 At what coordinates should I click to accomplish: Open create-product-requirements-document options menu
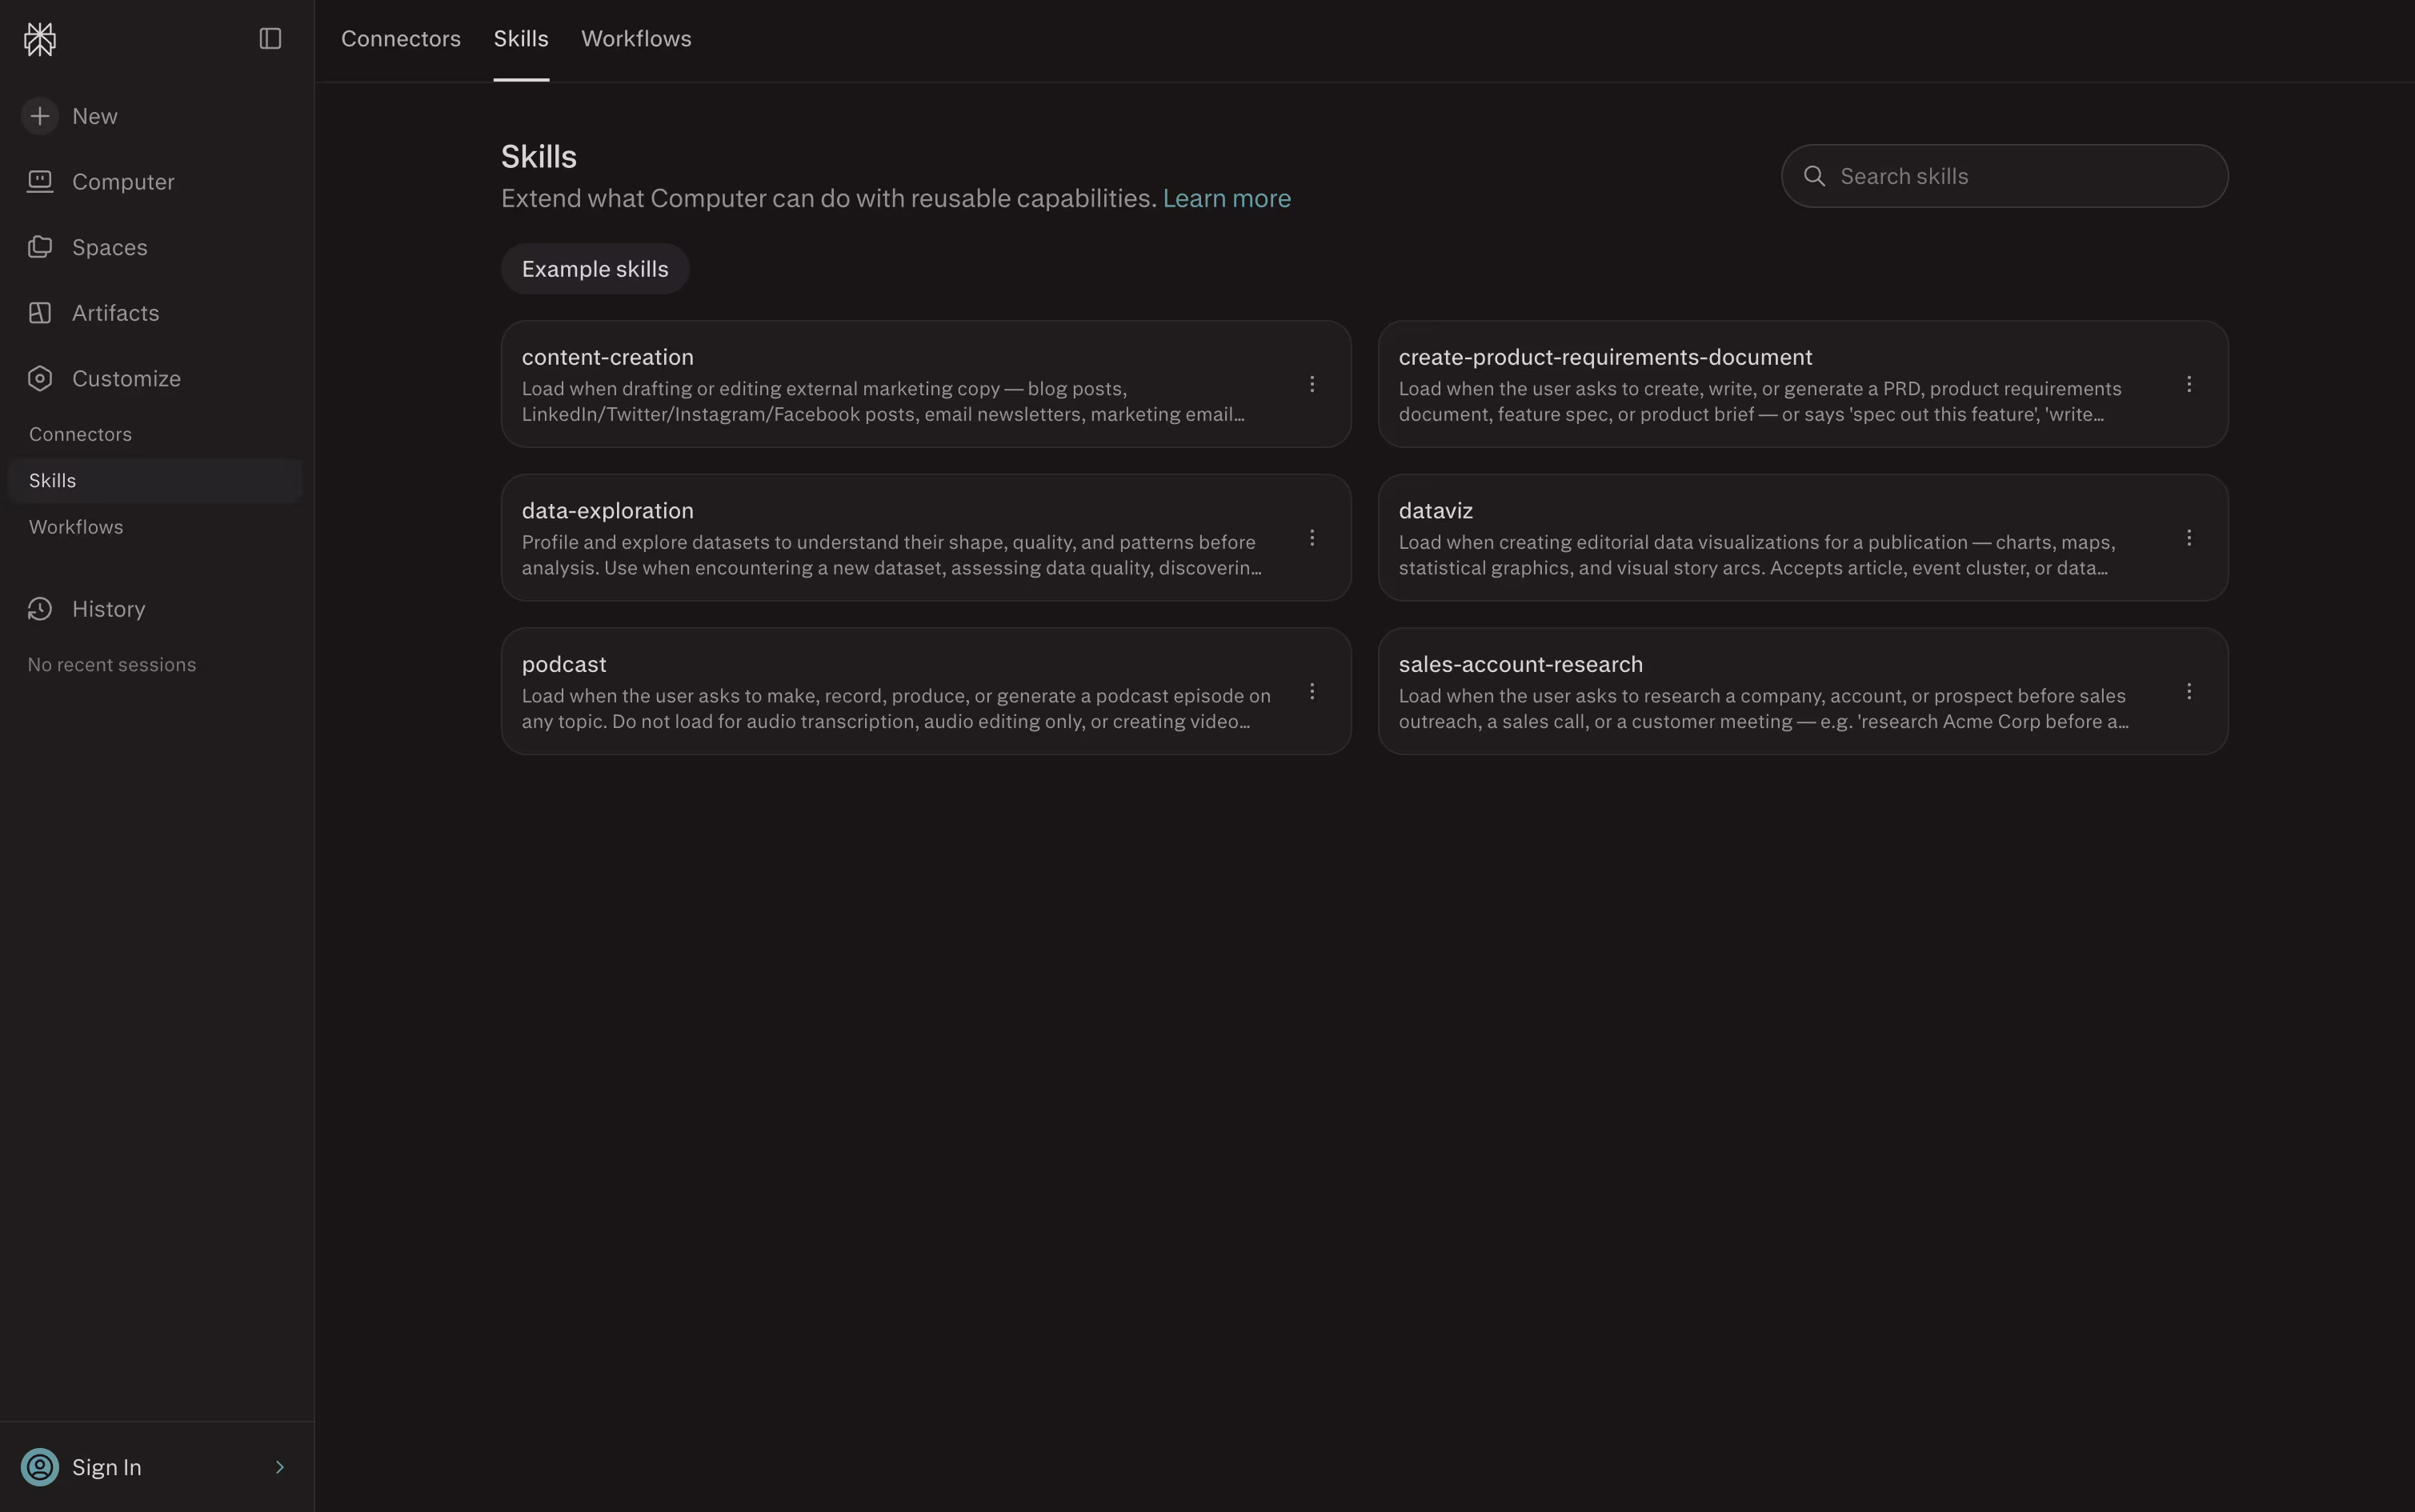click(x=2189, y=384)
